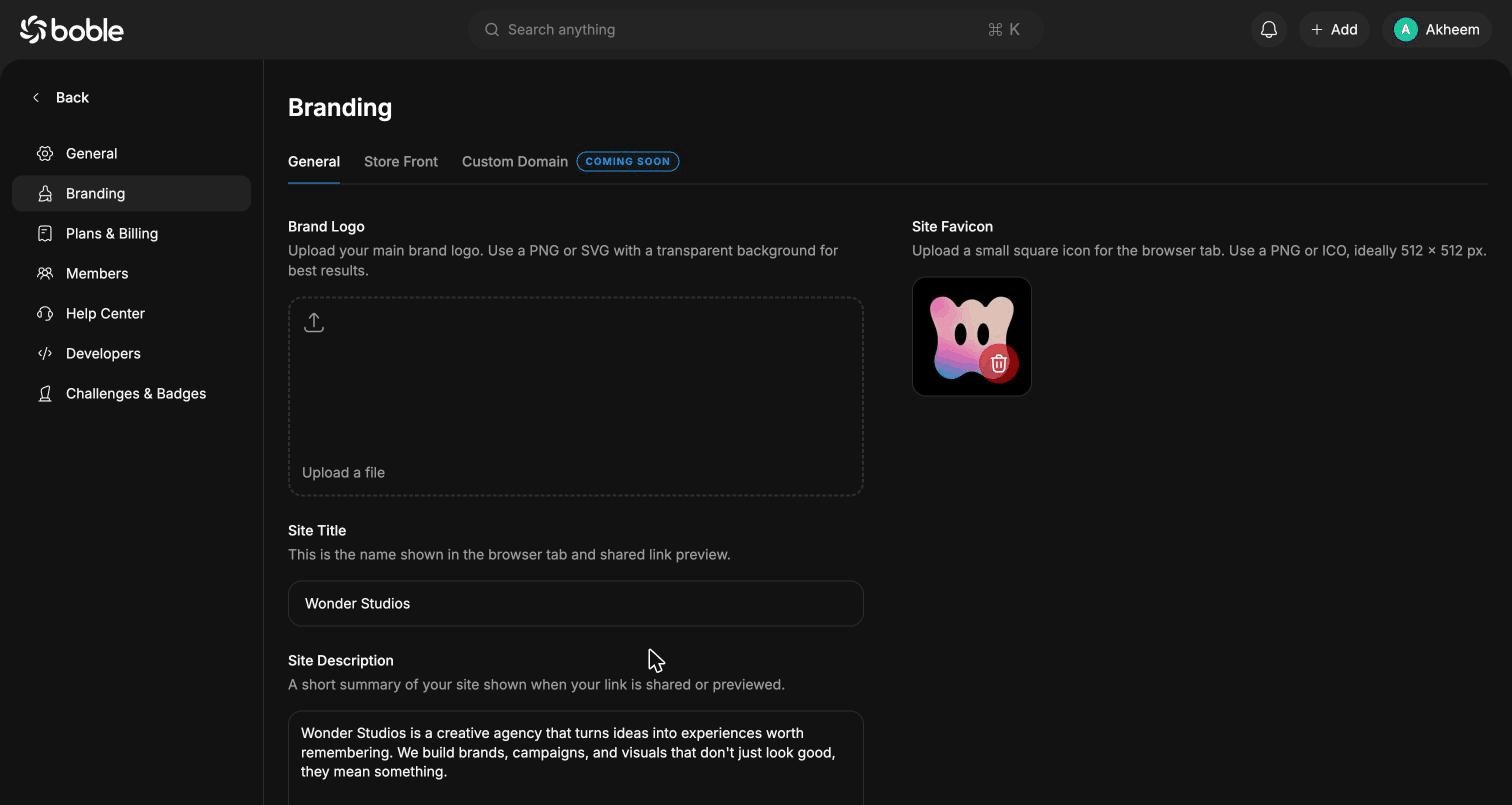Click the plus icon beside Add
The width and height of the screenshot is (1512, 805).
click(x=1317, y=30)
